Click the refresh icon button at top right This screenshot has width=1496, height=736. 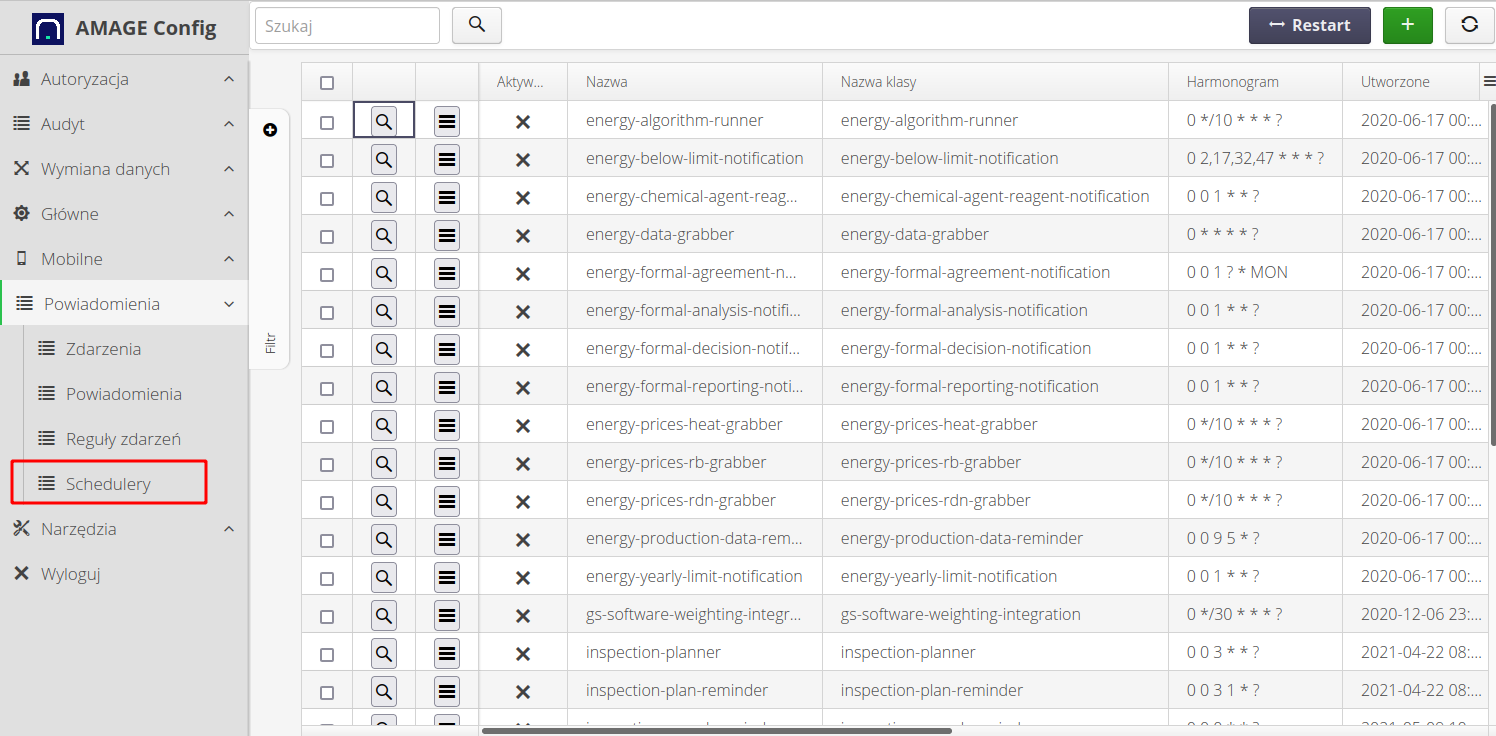point(1469,25)
